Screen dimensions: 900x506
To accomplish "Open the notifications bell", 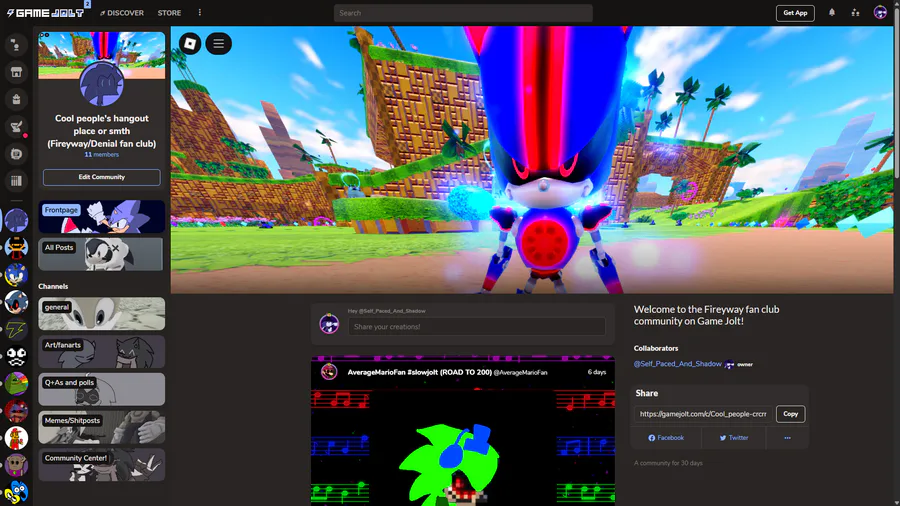I will [x=832, y=13].
